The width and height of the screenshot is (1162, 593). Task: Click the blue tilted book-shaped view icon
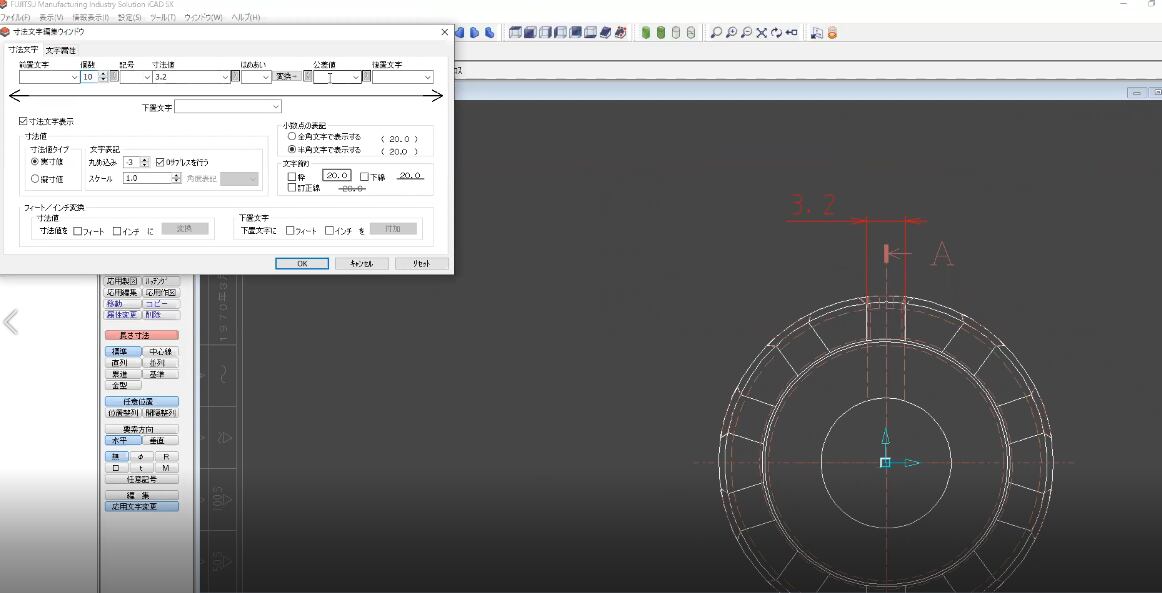tap(605, 33)
